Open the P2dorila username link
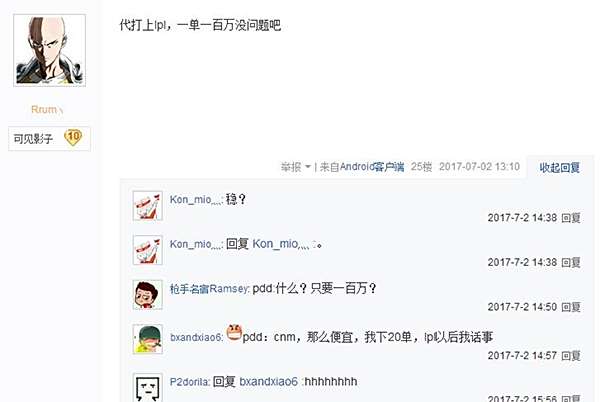Image resolution: width=600 pixels, height=402 pixels. pos(189,382)
